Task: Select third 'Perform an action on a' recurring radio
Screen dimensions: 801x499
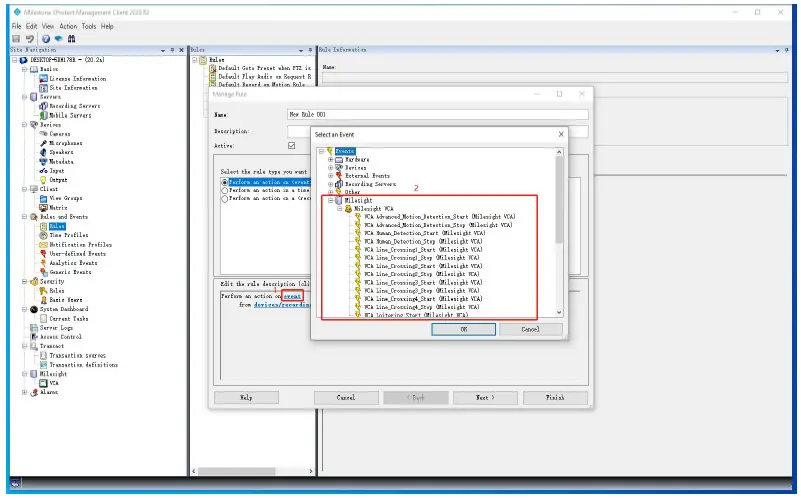Action: click(x=224, y=199)
